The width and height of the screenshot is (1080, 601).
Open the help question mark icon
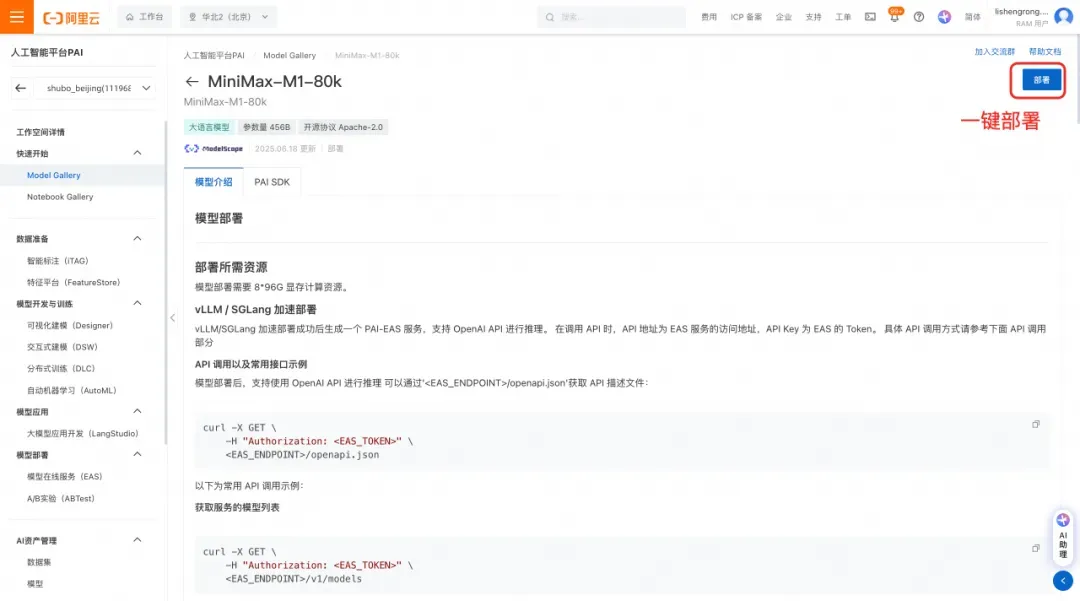coord(919,17)
